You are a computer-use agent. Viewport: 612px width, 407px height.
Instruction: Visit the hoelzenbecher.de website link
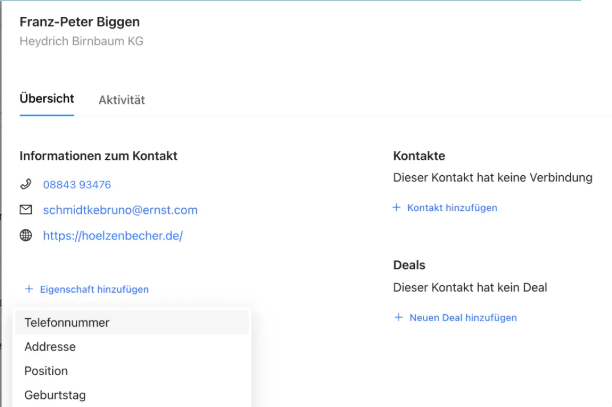(113, 236)
